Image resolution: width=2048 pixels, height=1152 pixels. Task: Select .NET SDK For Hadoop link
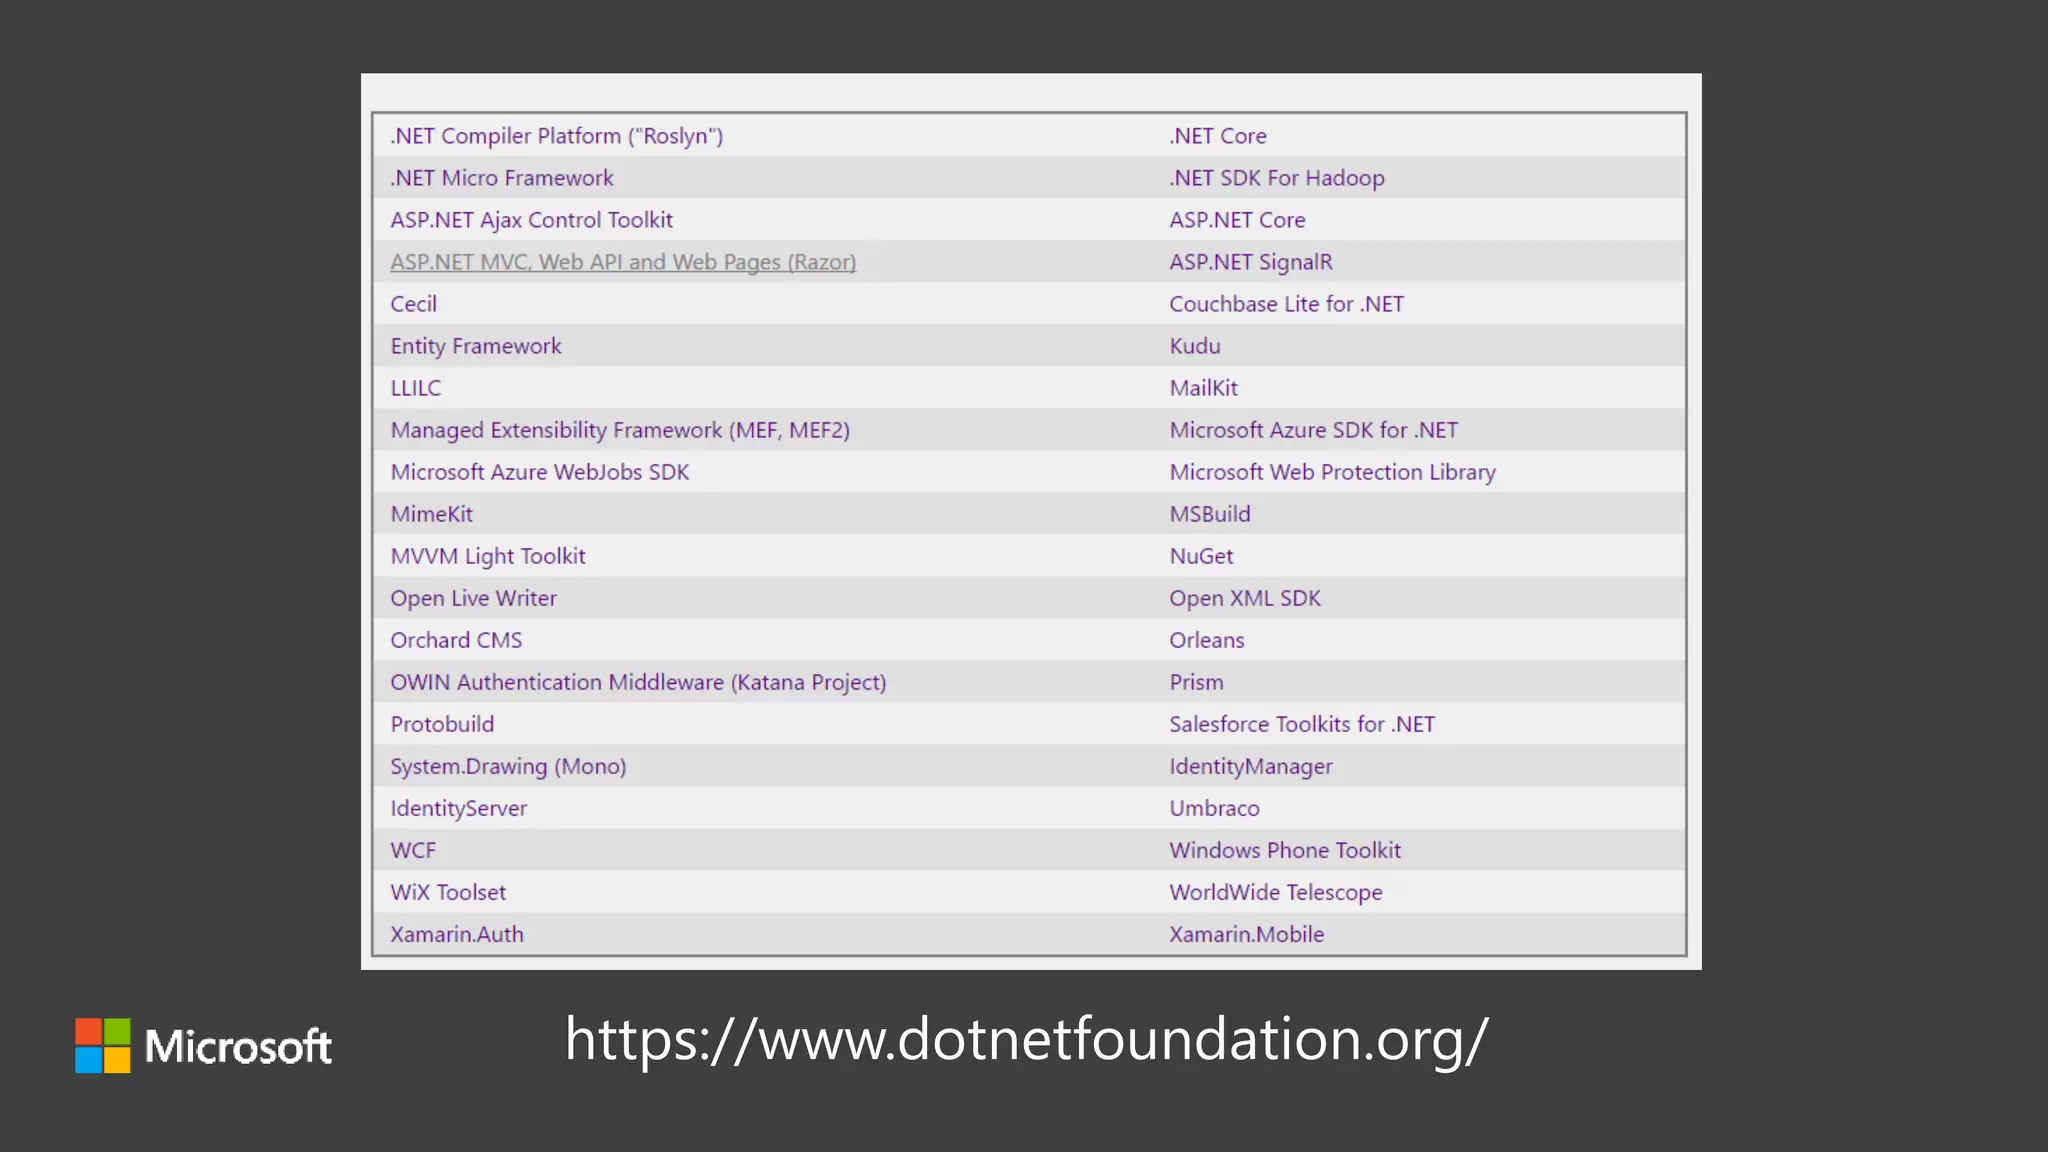pos(1277,178)
